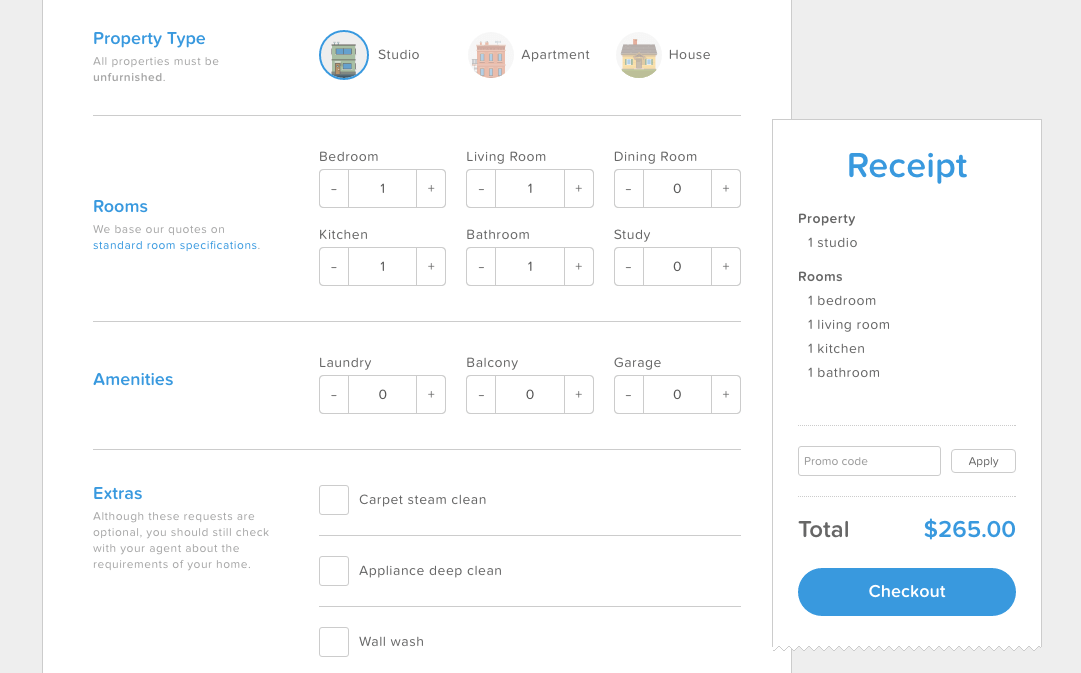Proceed with the Checkout button
The height and width of the screenshot is (673, 1081).
906,592
